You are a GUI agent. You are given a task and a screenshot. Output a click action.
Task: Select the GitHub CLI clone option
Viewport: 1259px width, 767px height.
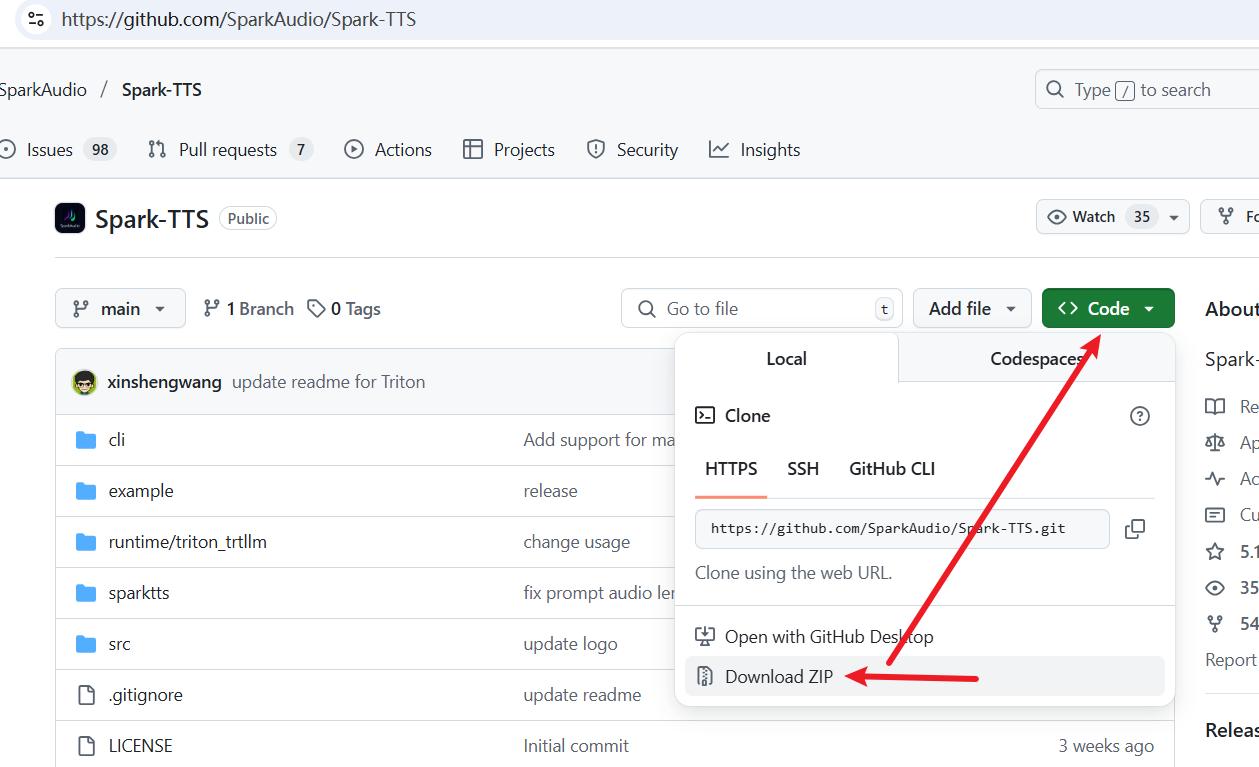click(x=892, y=469)
